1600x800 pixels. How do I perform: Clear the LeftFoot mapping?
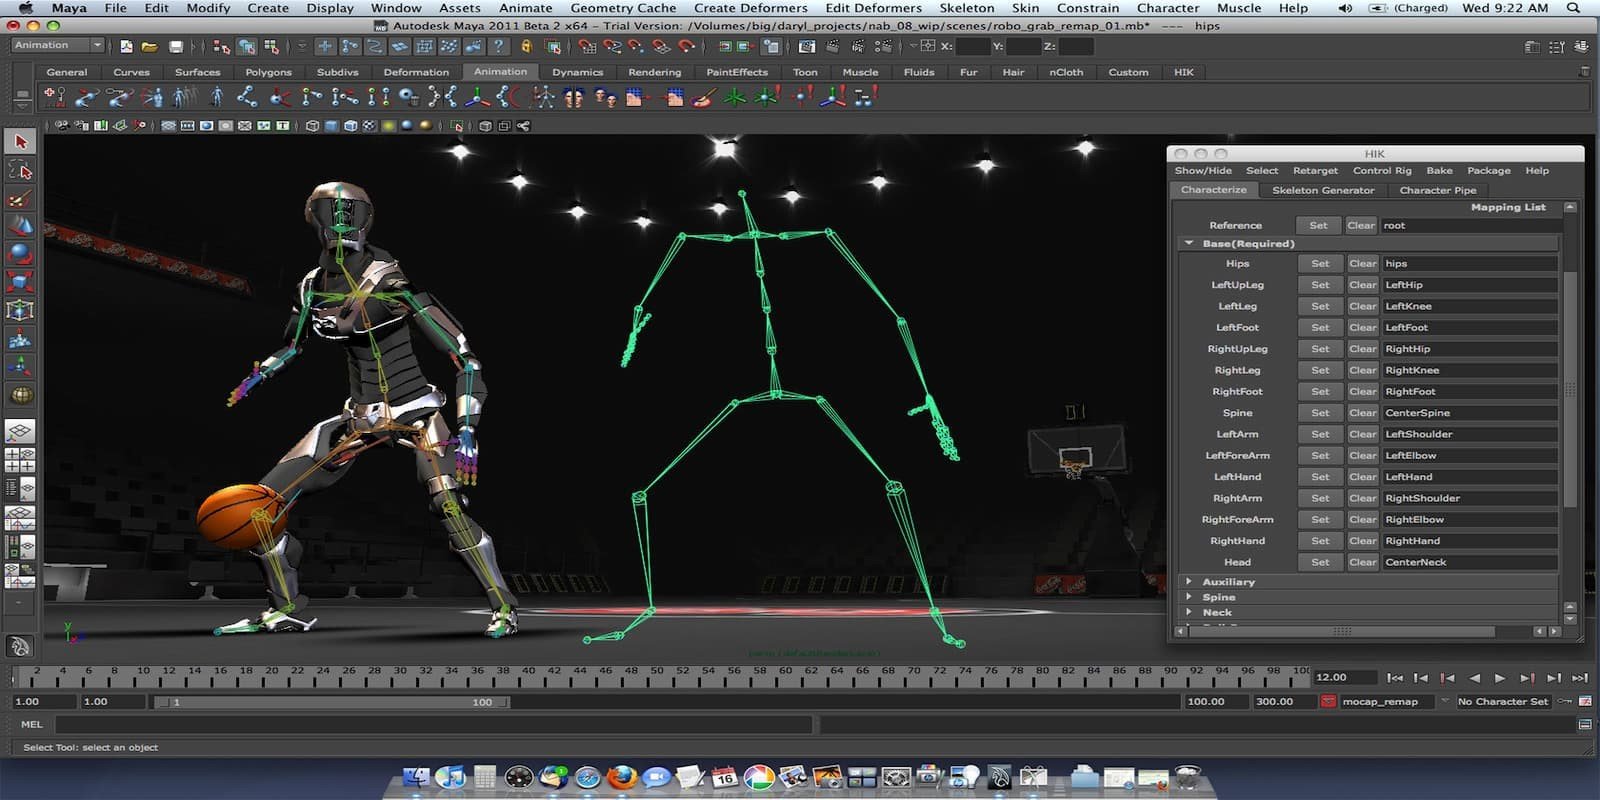(x=1362, y=328)
